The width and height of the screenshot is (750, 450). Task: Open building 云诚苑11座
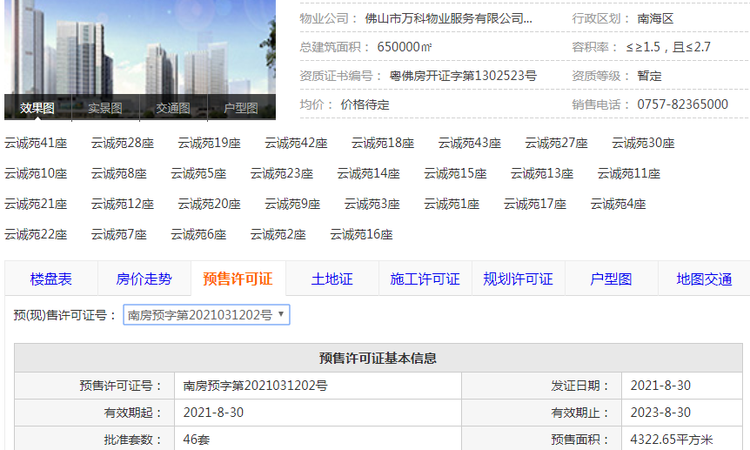629,174
